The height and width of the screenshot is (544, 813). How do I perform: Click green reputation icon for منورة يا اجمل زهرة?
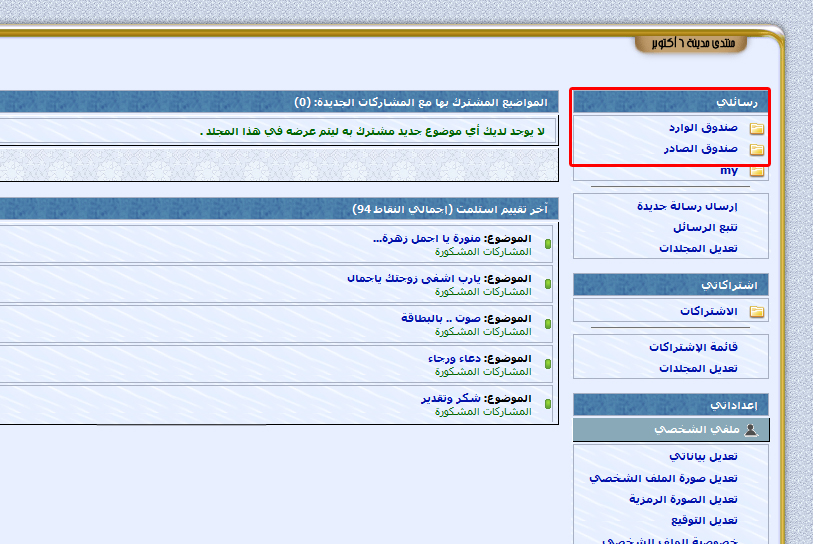click(548, 244)
